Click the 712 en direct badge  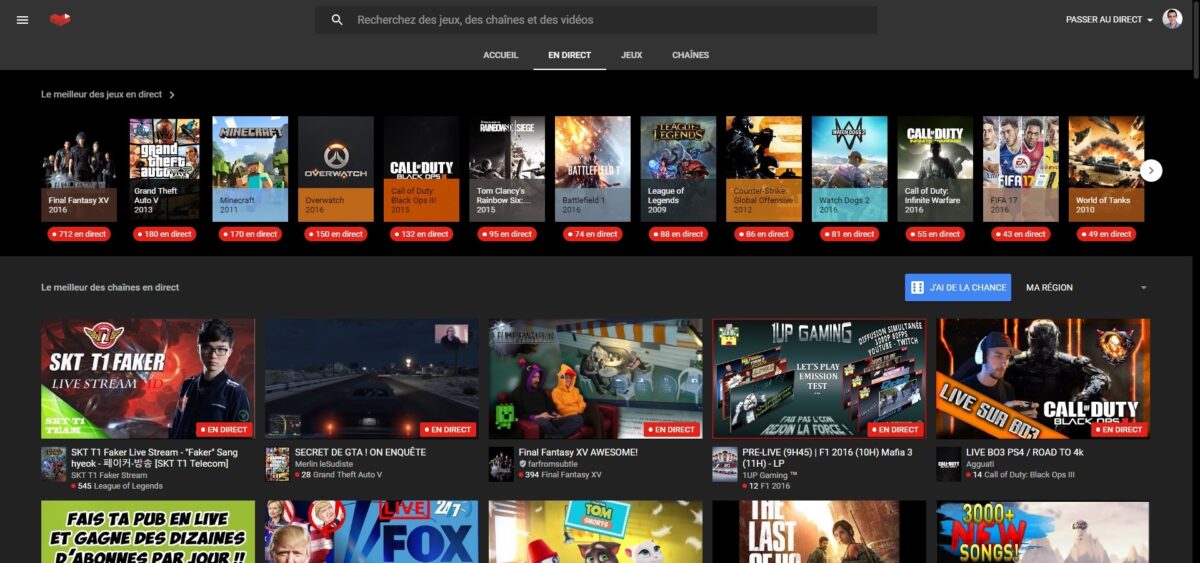point(79,234)
